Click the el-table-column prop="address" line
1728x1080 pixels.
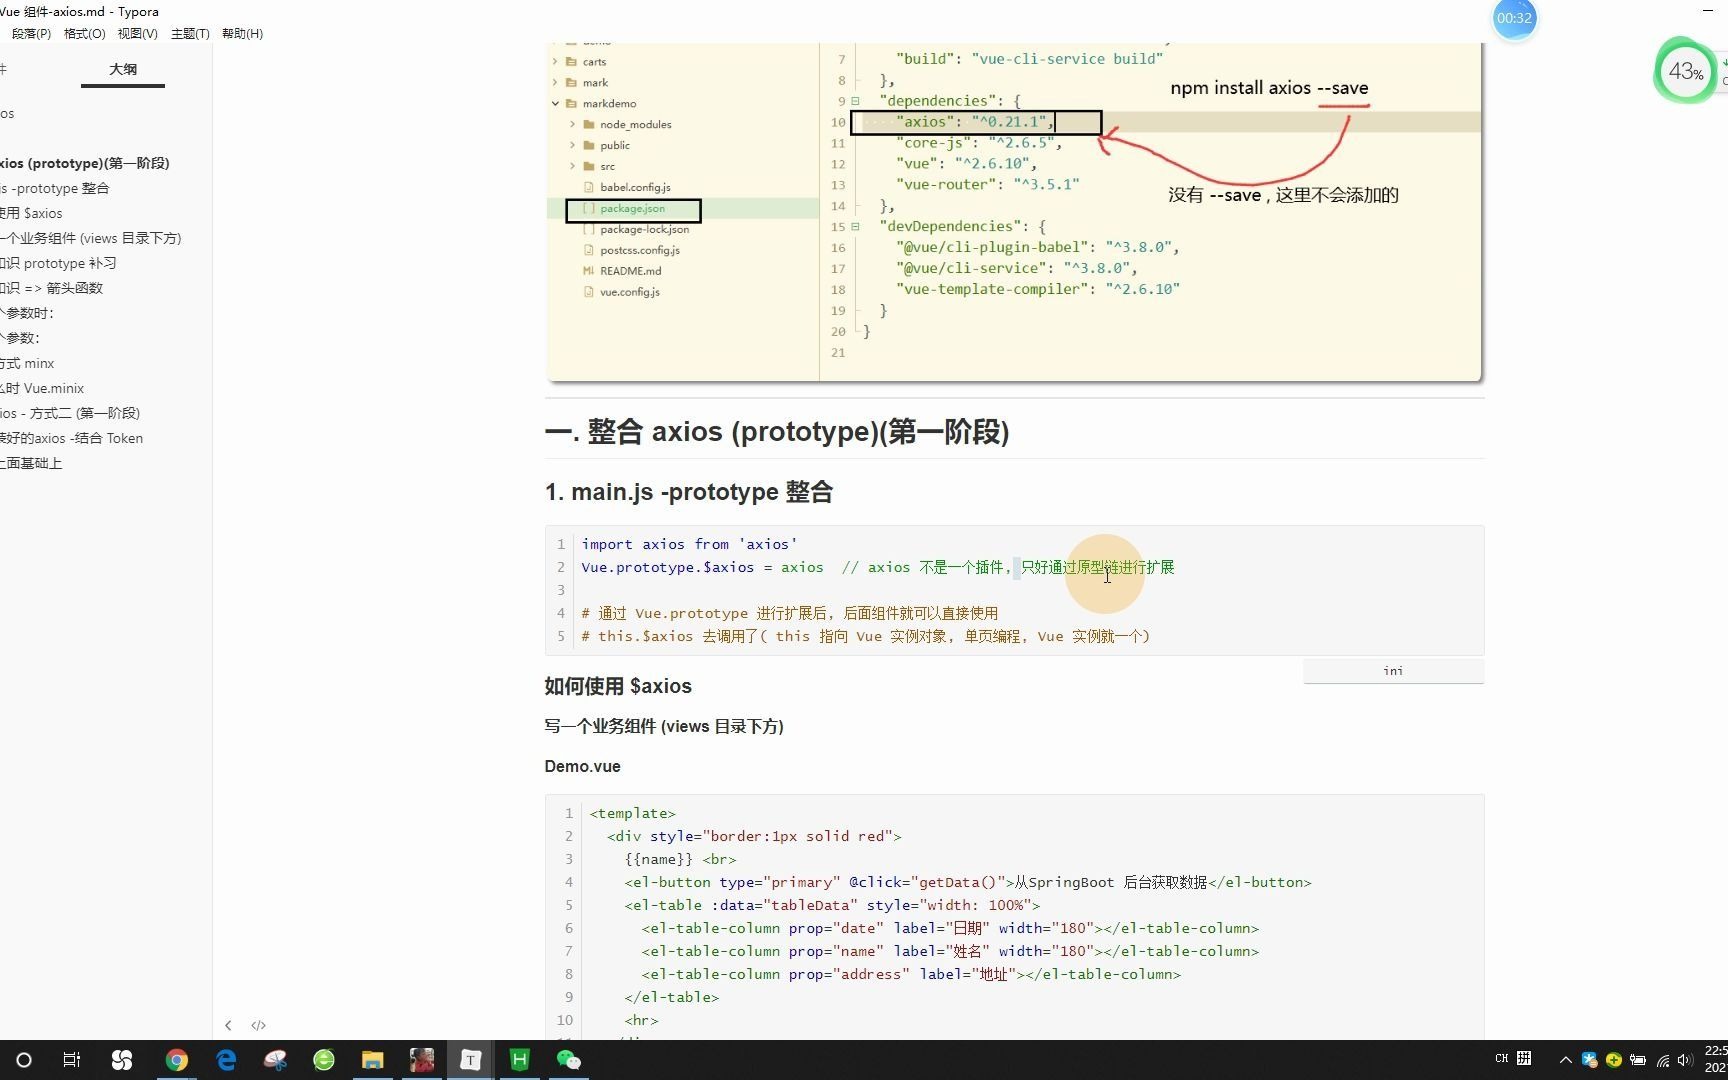(911, 974)
